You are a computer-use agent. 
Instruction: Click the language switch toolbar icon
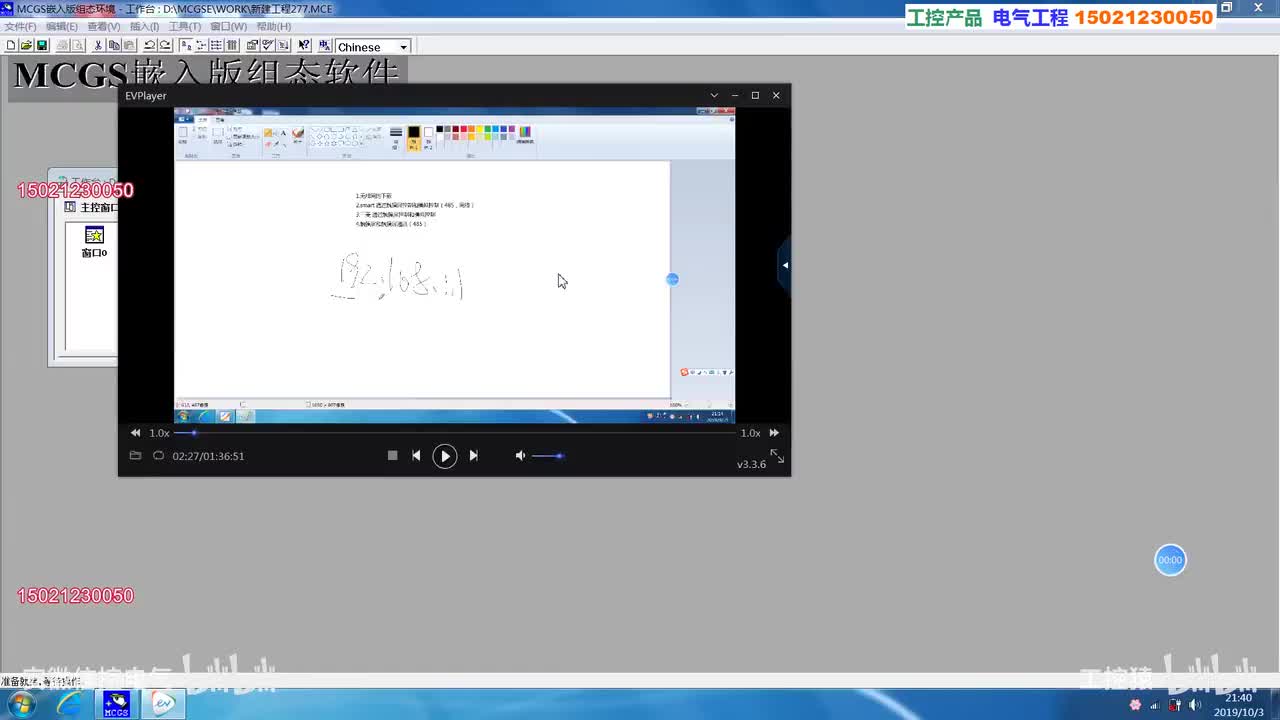tap(324, 46)
